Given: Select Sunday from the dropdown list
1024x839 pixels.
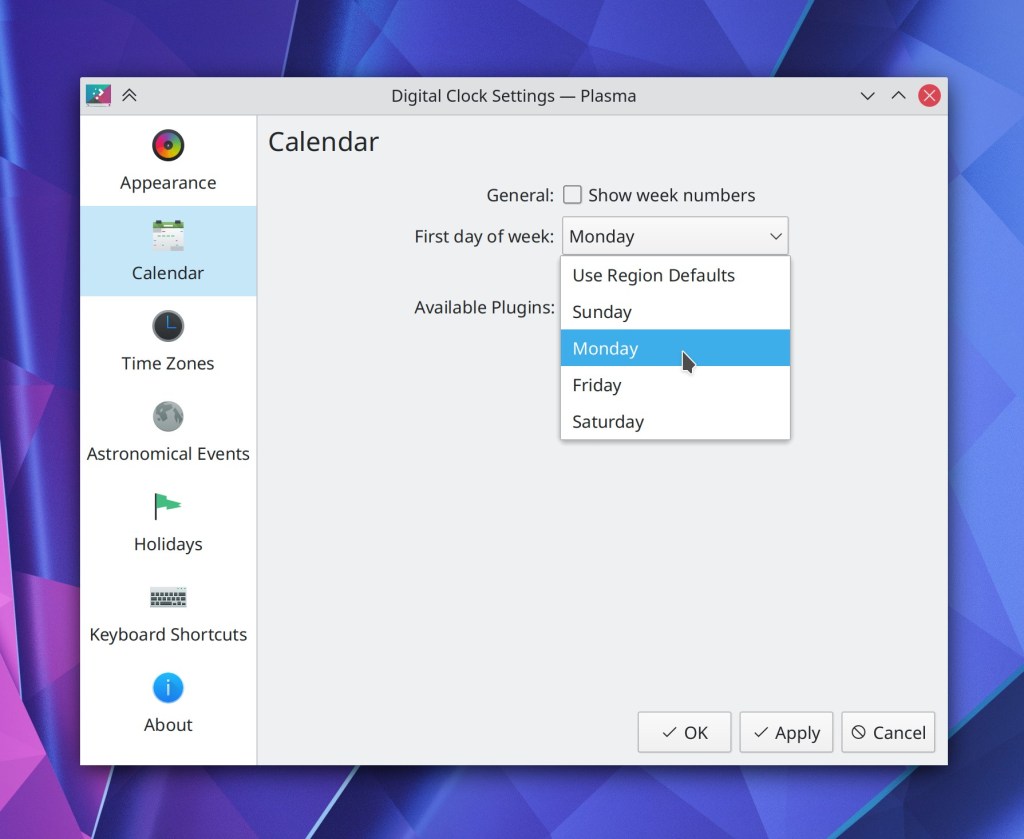Looking at the screenshot, I should click(x=602, y=312).
